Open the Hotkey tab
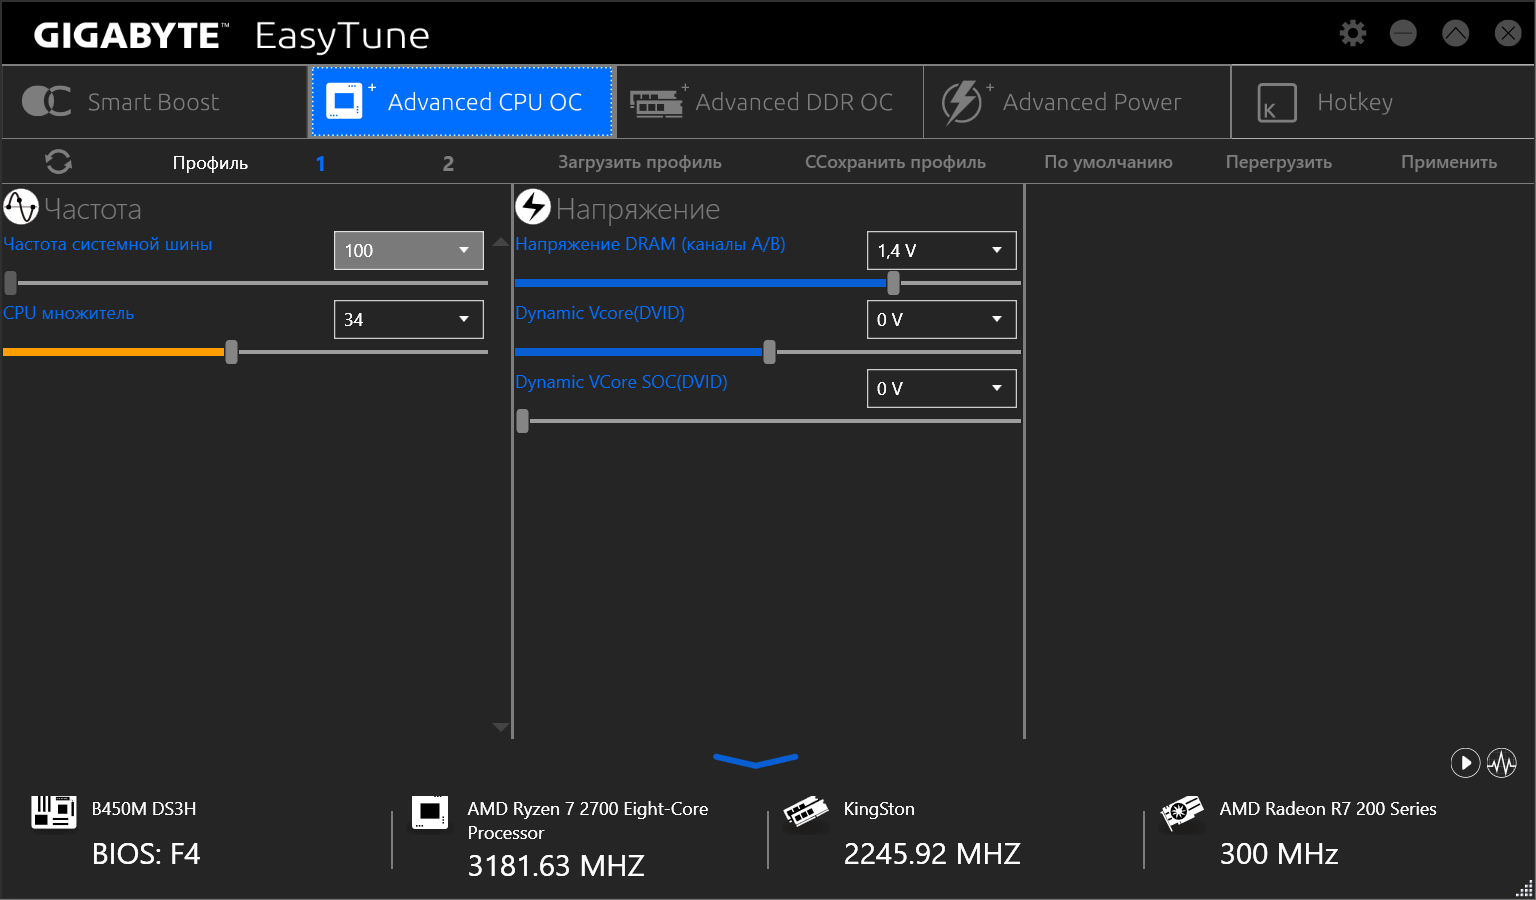Image resolution: width=1536 pixels, height=900 pixels. tap(1383, 102)
